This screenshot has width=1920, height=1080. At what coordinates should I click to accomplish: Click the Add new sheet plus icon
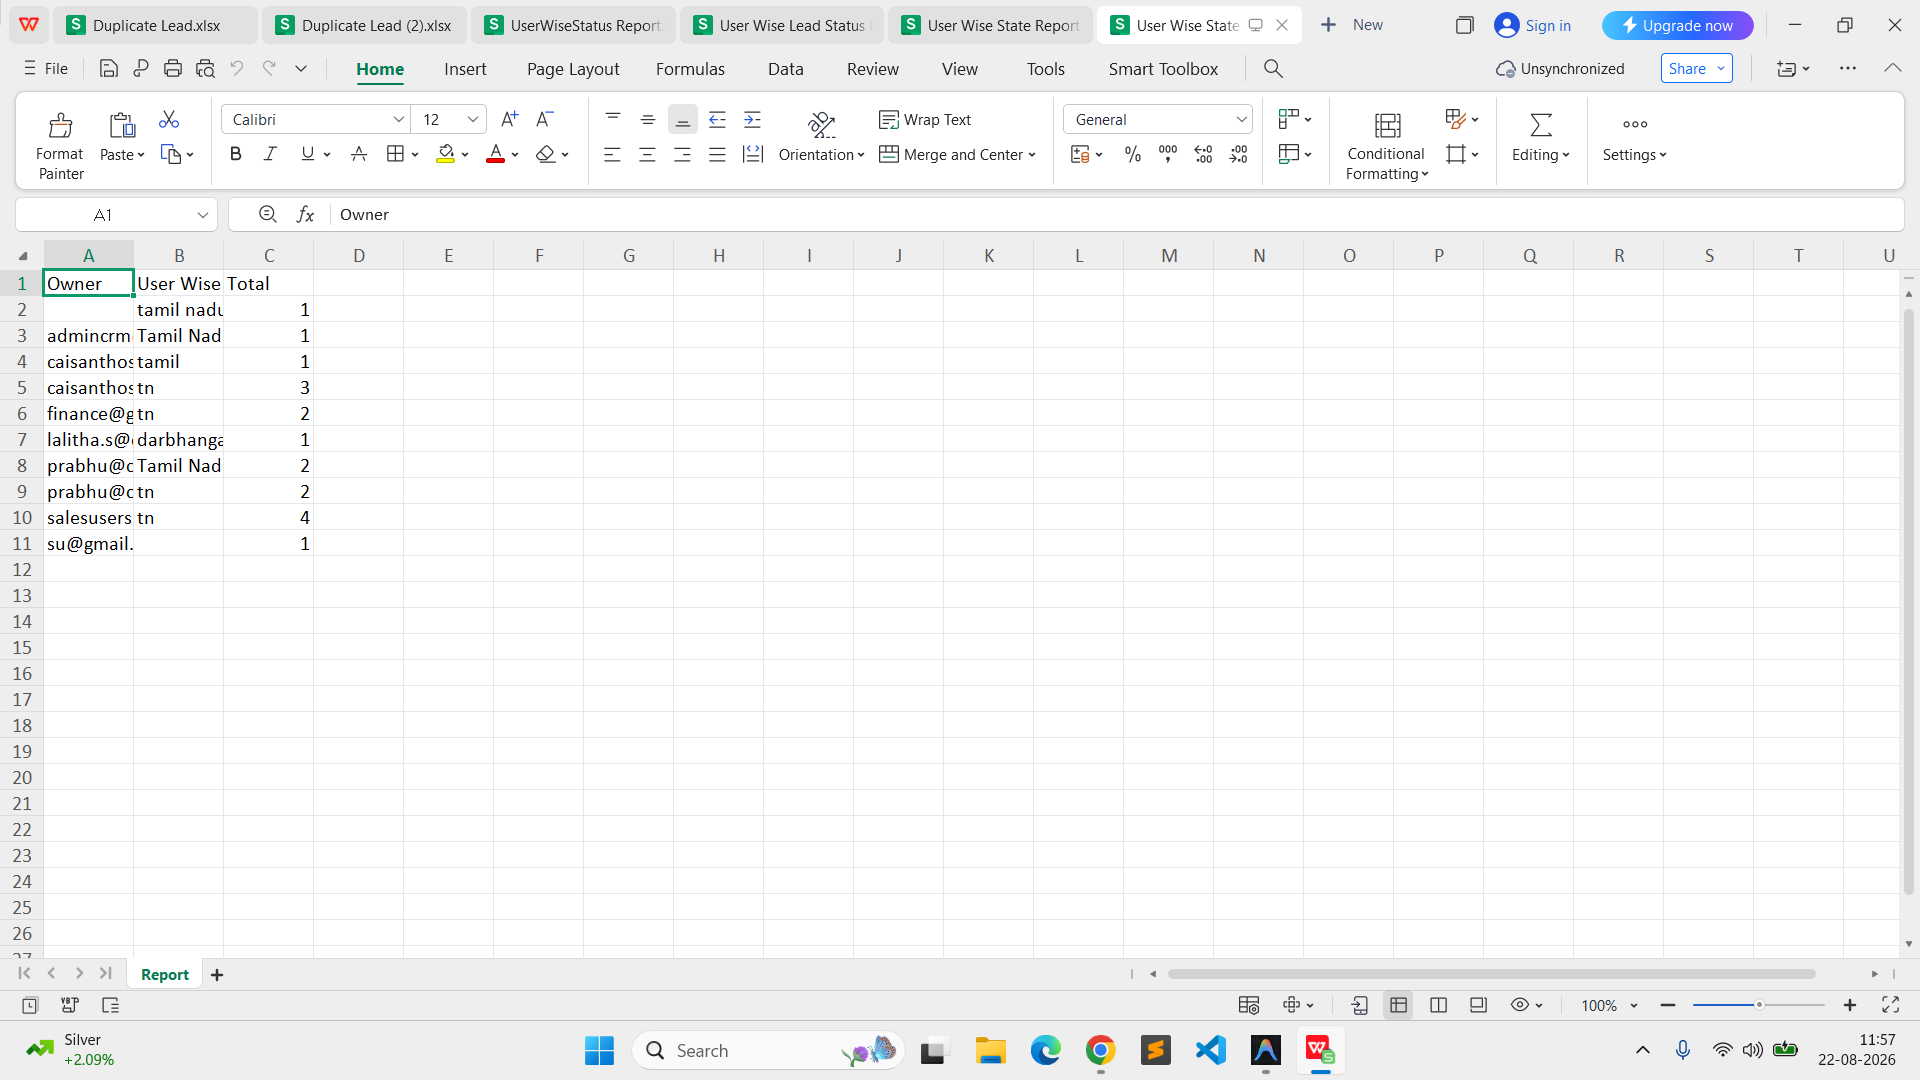(217, 974)
